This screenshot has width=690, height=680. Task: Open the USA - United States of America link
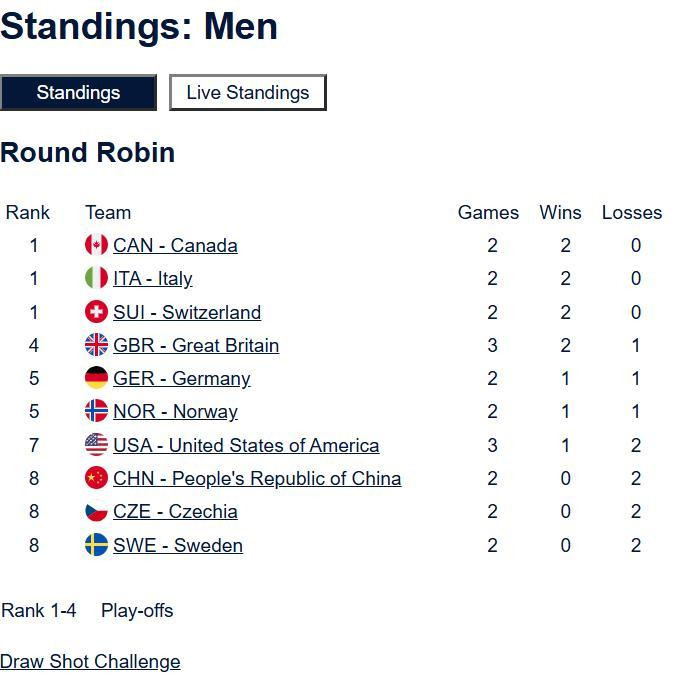pos(246,446)
